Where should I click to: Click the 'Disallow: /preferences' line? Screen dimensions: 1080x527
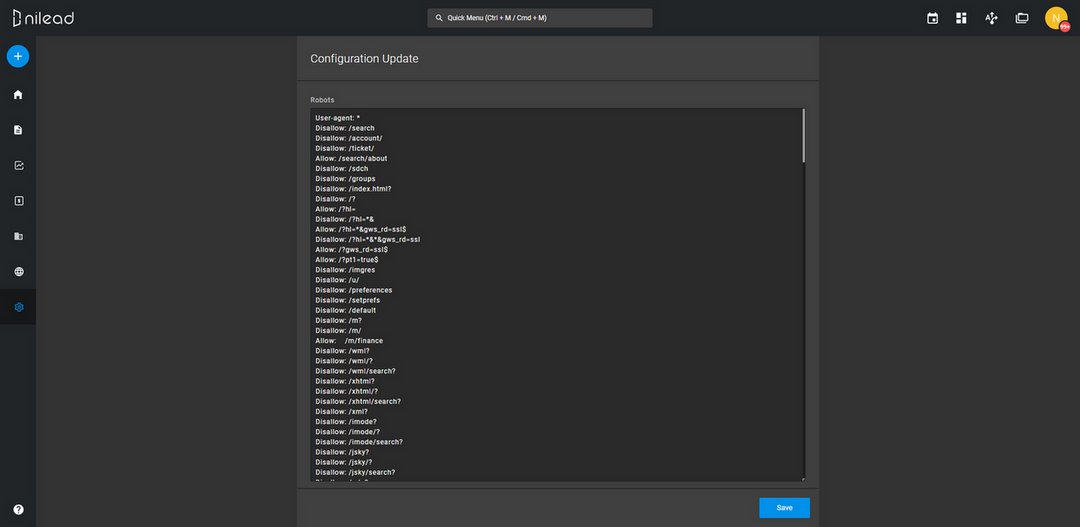[354, 290]
